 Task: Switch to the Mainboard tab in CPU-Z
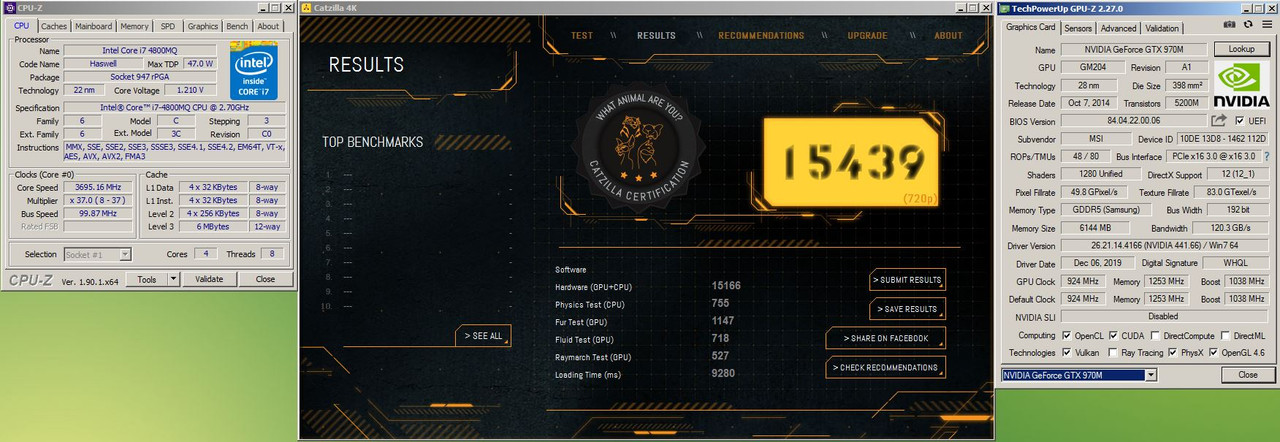tap(94, 26)
